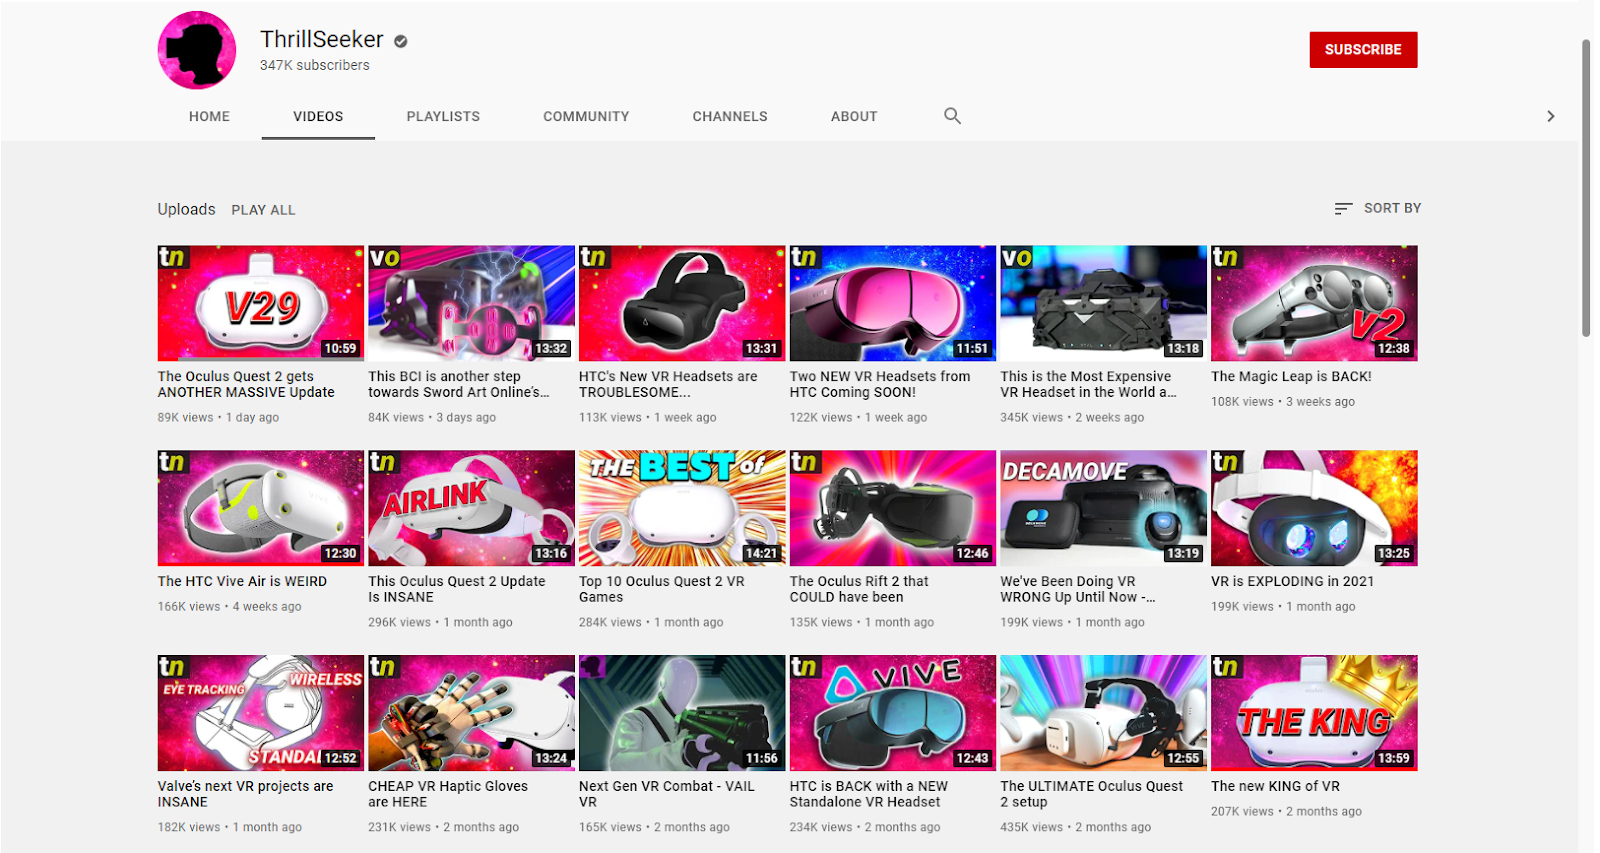Open the Playlists tab
This screenshot has height=853, width=1600.
pyautogui.click(x=443, y=116)
